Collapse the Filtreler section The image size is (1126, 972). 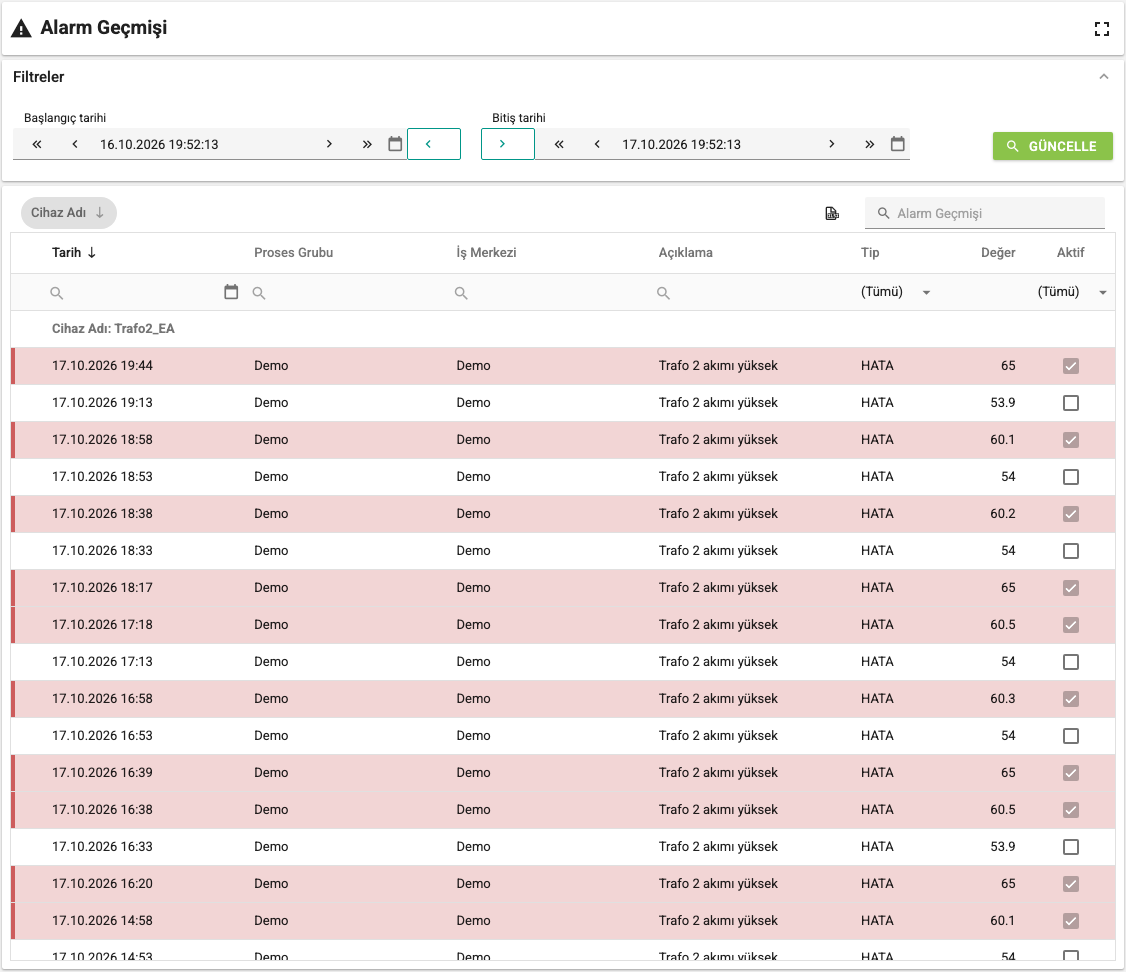1104,77
